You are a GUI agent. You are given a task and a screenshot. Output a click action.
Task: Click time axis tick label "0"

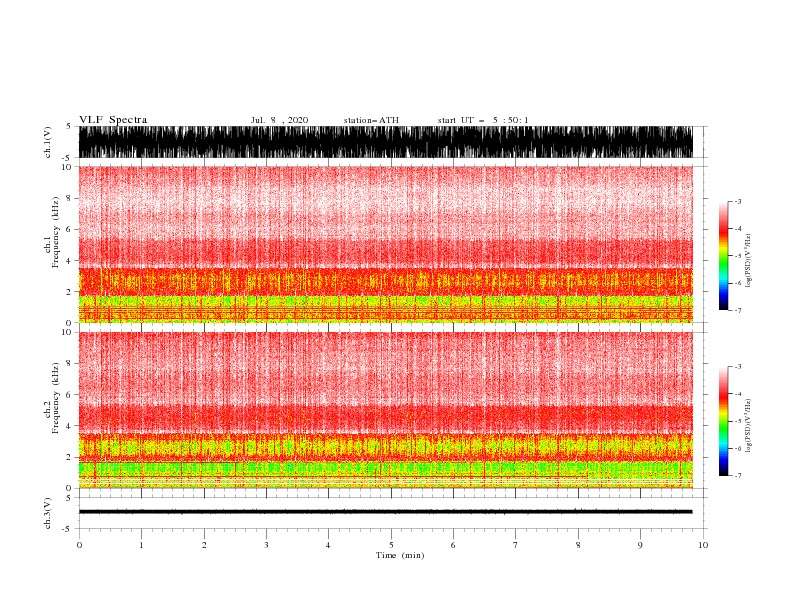pyautogui.click(x=79, y=545)
